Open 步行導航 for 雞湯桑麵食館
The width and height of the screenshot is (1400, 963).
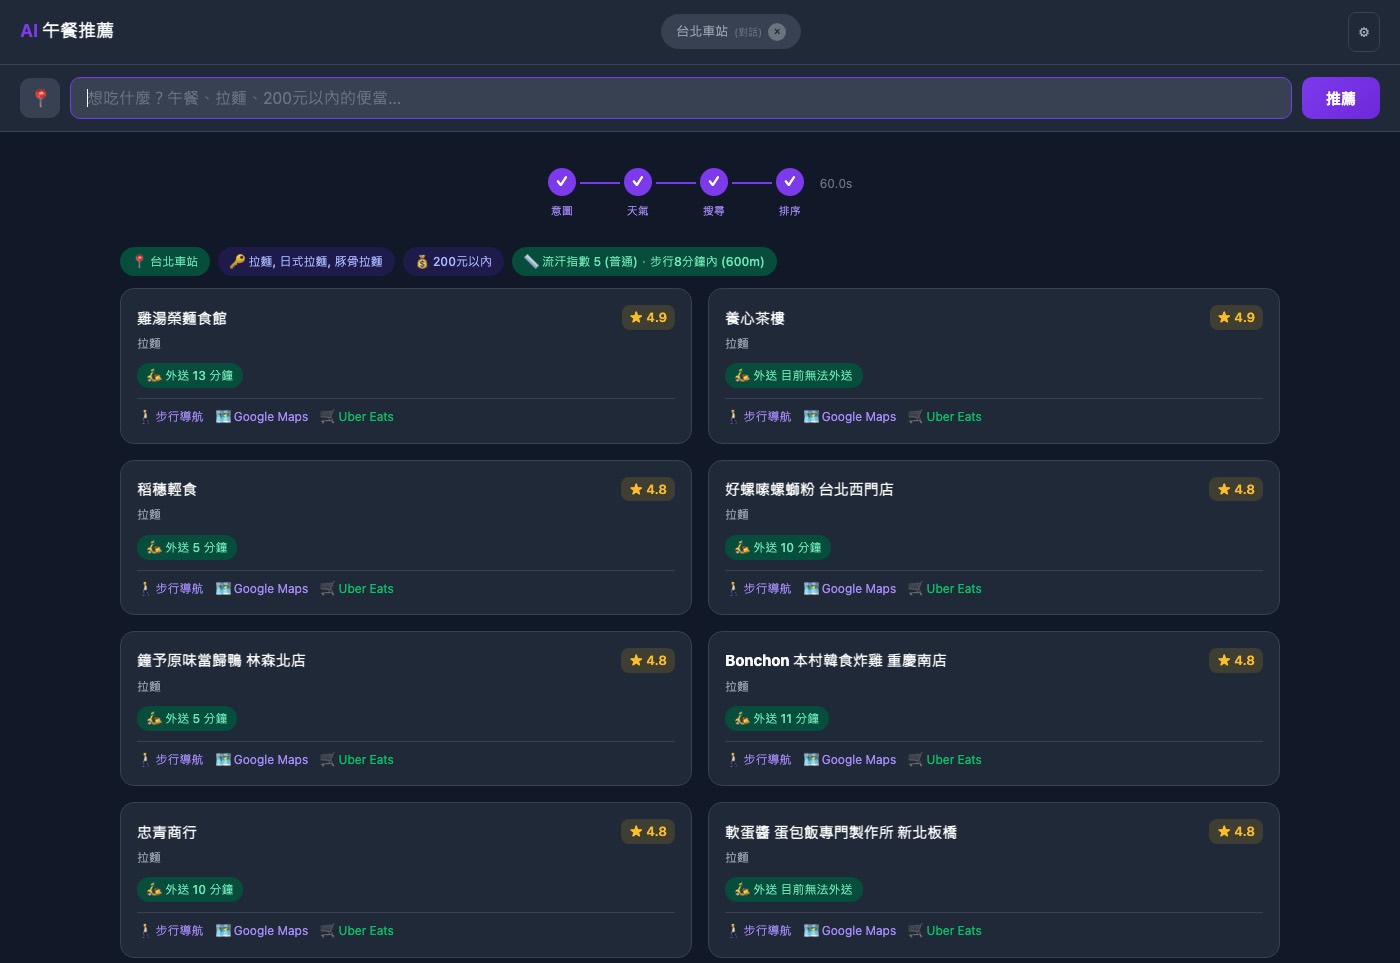click(x=171, y=417)
